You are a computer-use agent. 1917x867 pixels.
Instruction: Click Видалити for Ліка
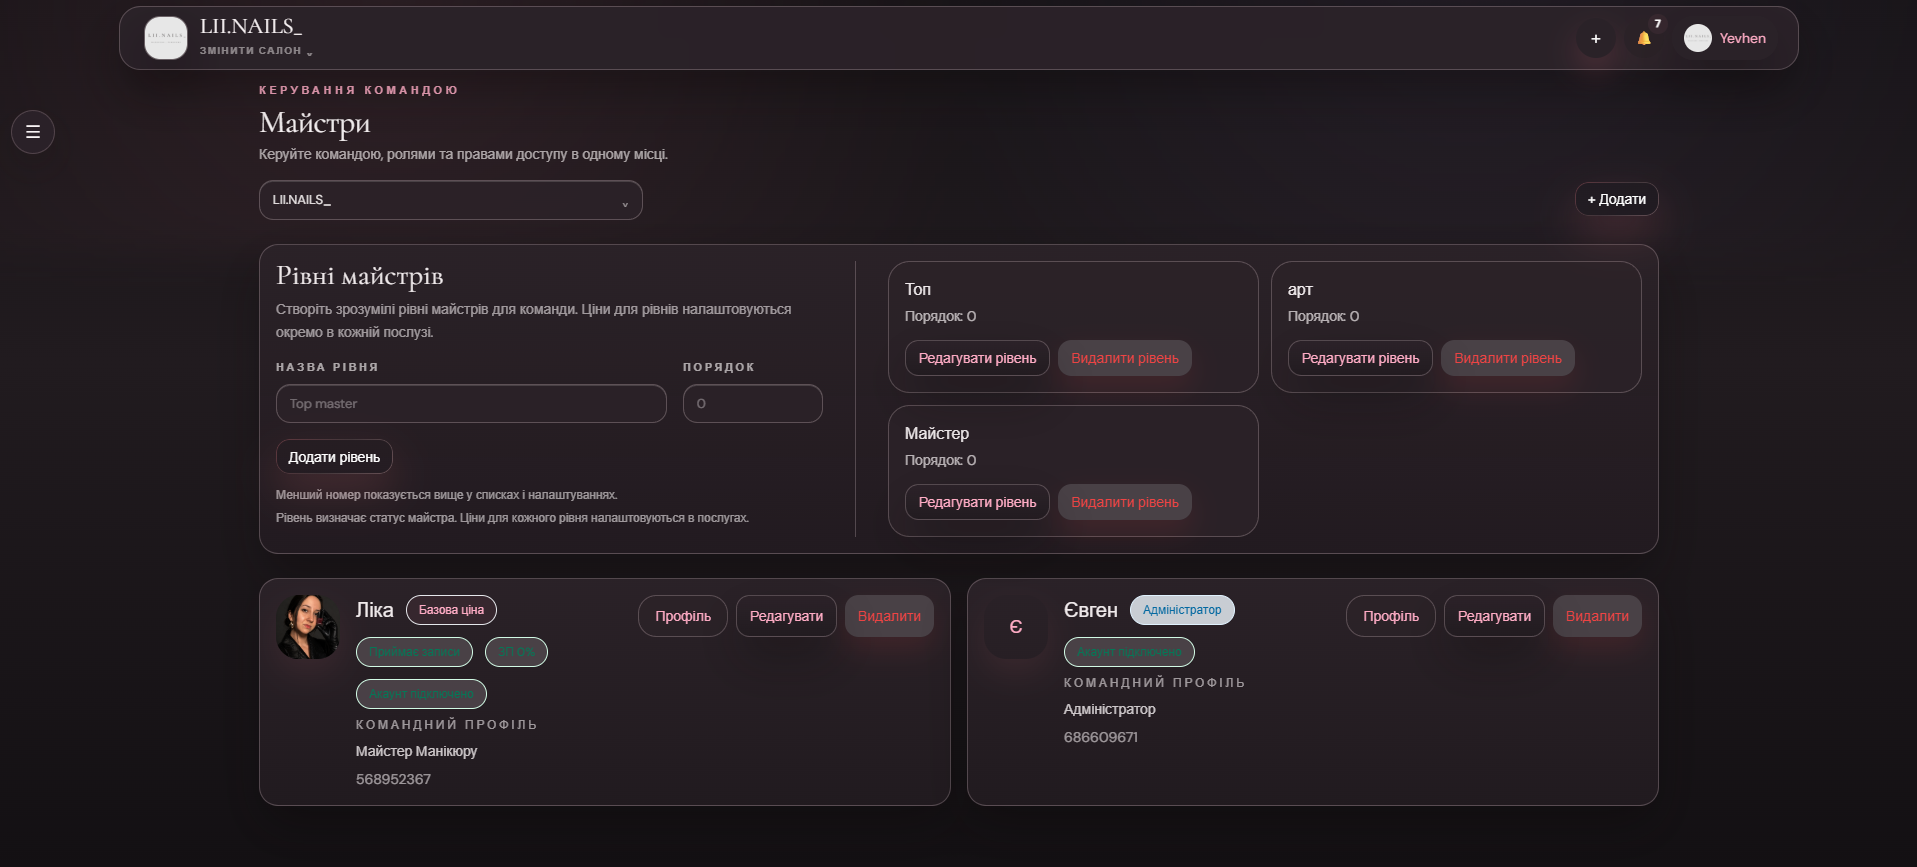click(x=889, y=616)
